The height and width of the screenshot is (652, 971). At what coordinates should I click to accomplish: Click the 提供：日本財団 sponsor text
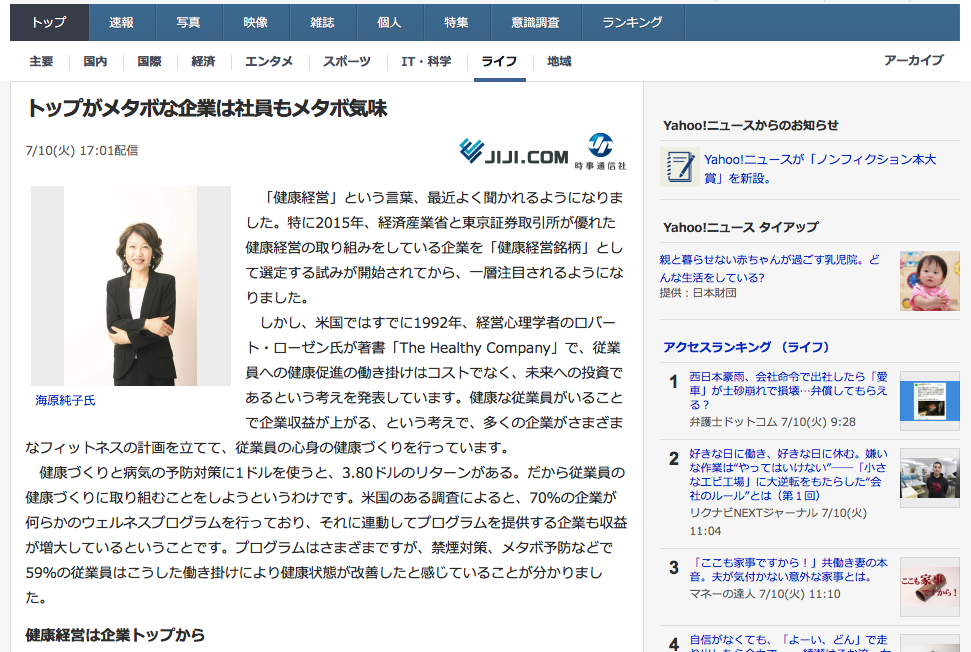pyautogui.click(x=698, y=293)
